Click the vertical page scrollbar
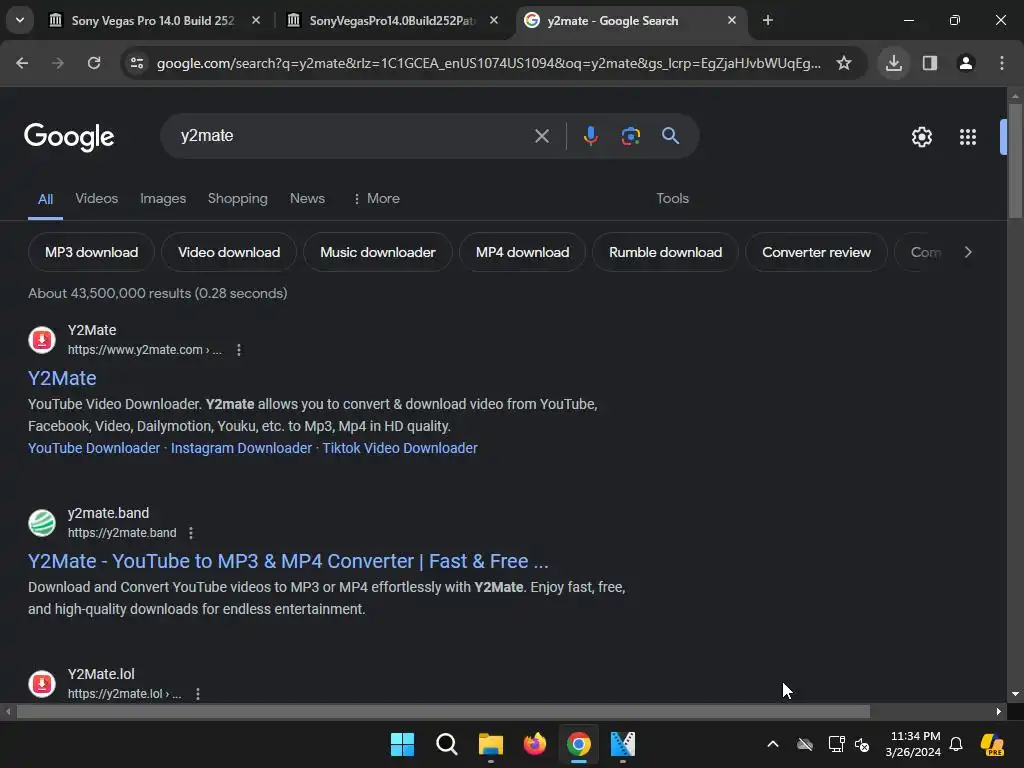The width and height of the screenshot is (1024, 768). (x=1015, y=160)
